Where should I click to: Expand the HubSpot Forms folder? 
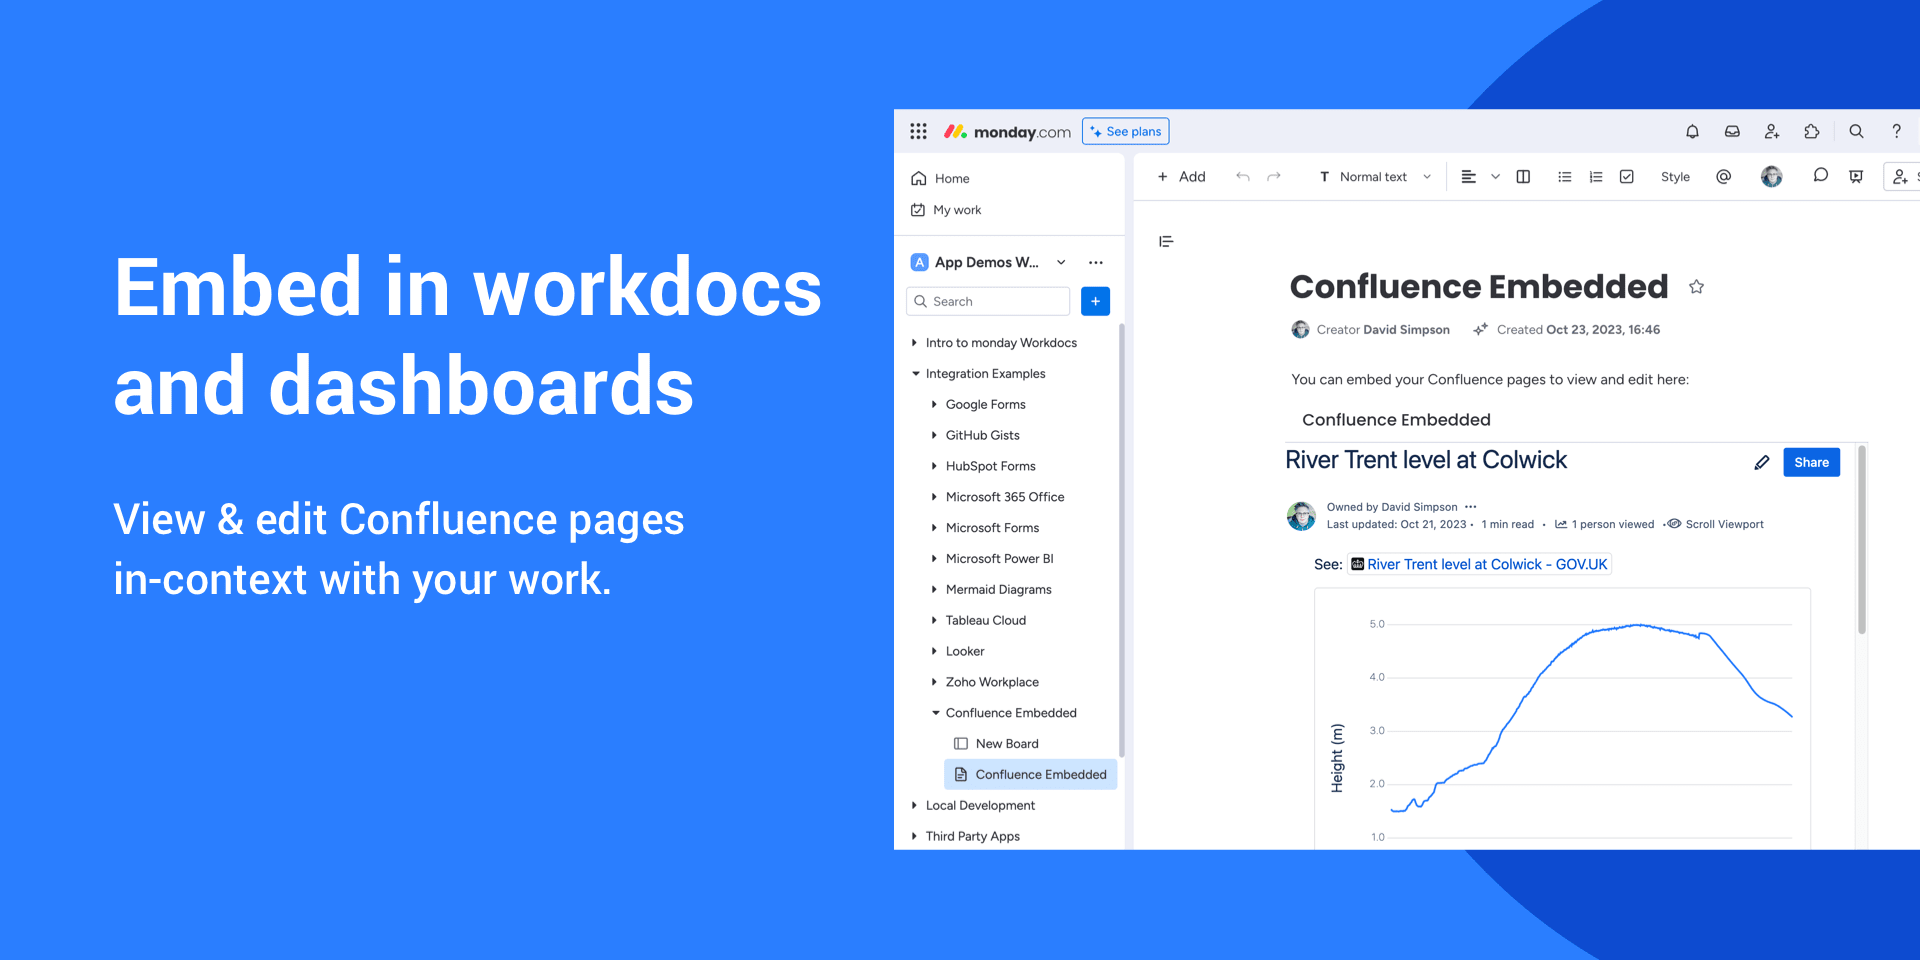point(934,466)
